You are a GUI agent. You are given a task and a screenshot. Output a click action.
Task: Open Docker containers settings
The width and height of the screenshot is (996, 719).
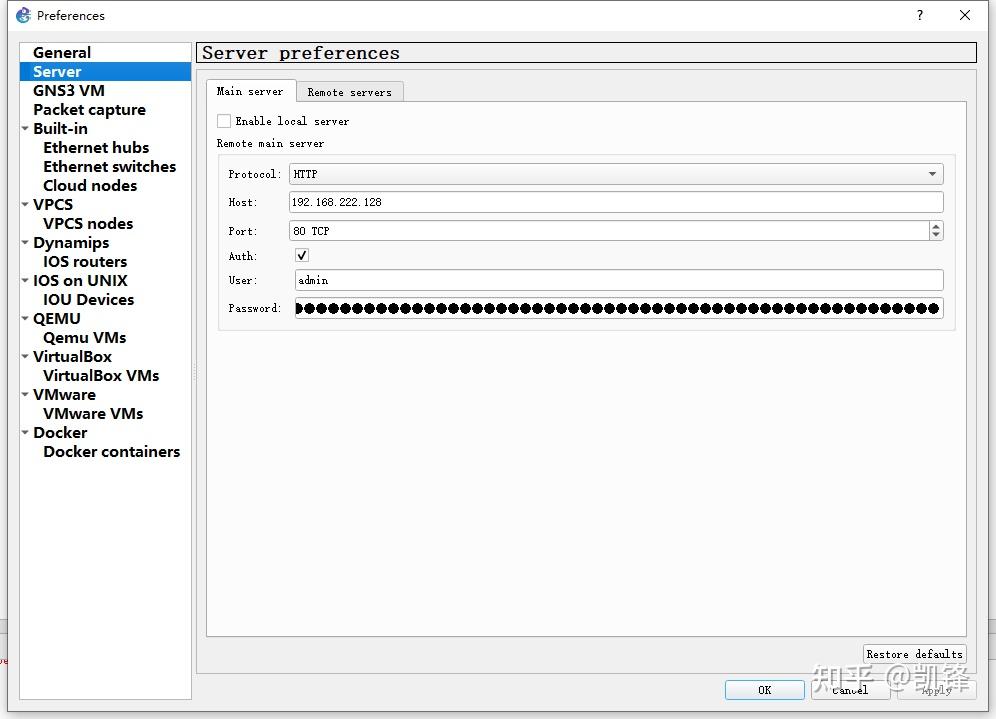point(111,452)
